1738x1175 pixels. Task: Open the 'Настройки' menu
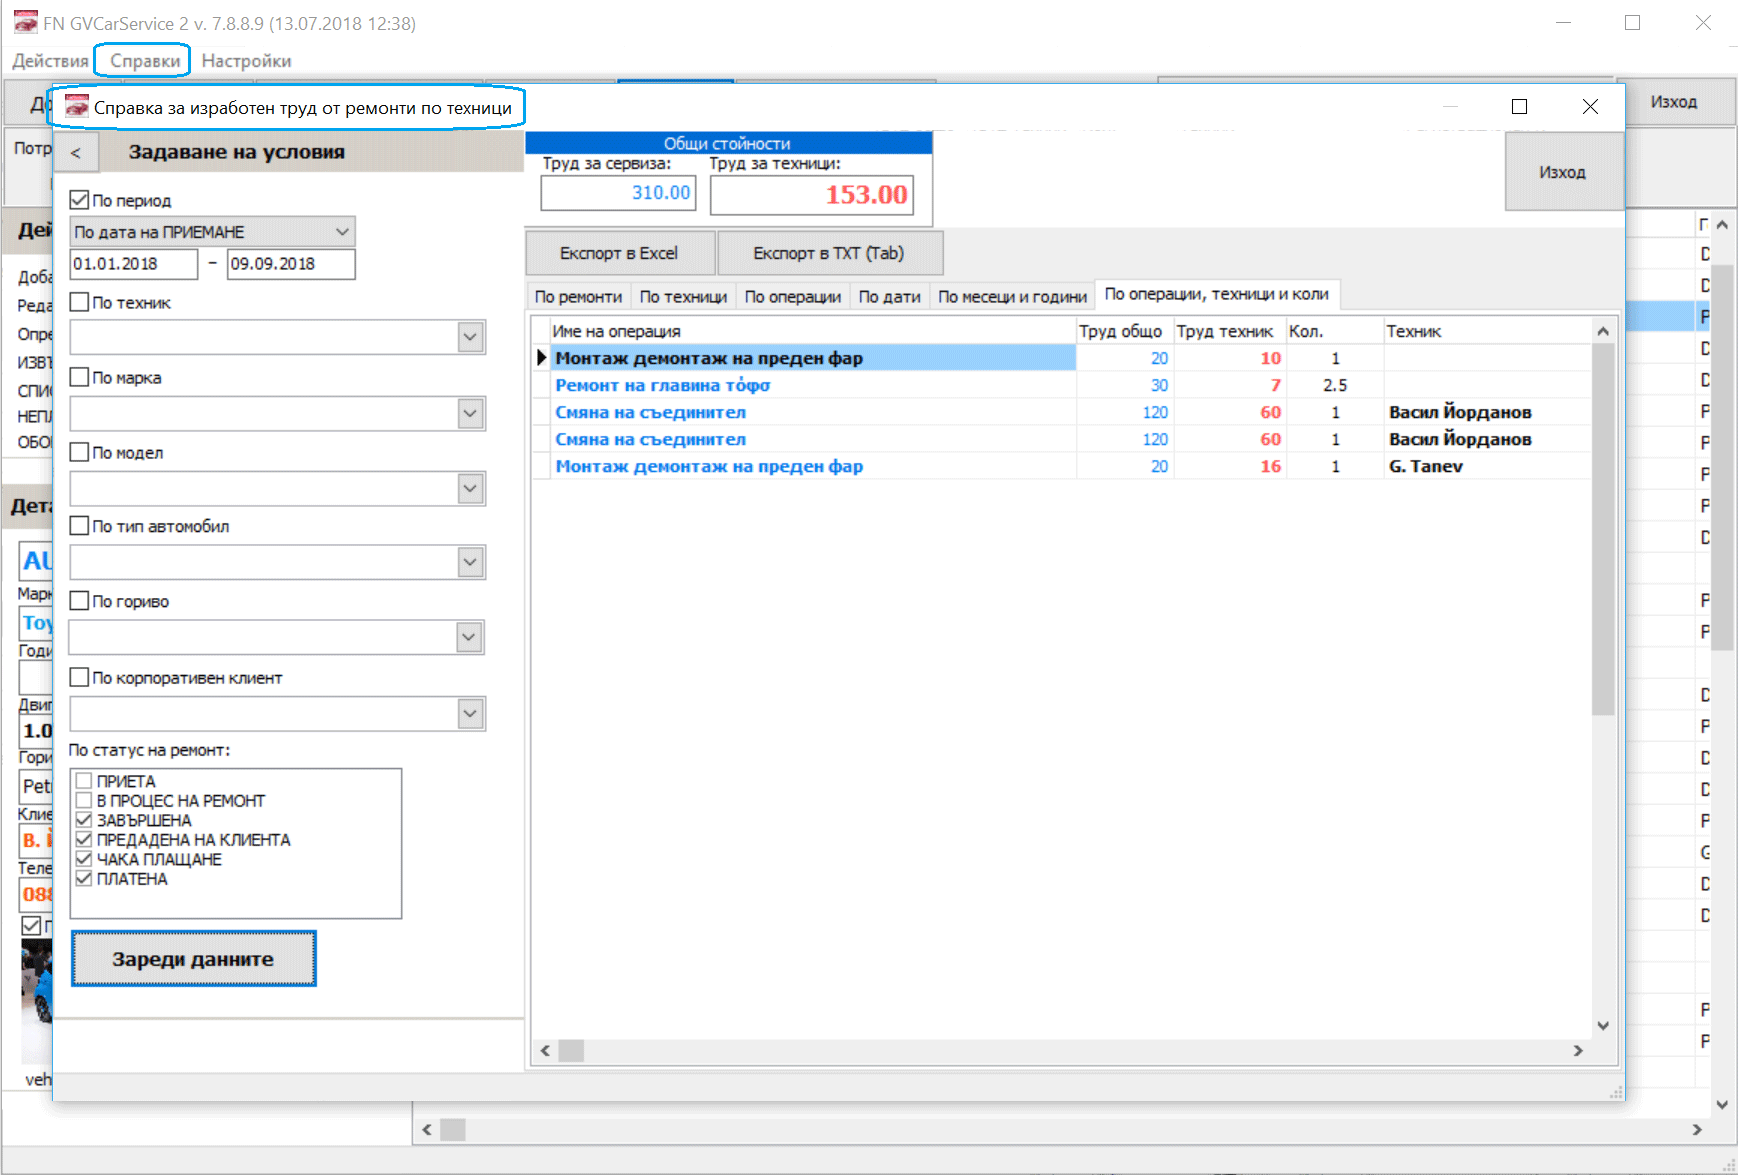(246, 61)
